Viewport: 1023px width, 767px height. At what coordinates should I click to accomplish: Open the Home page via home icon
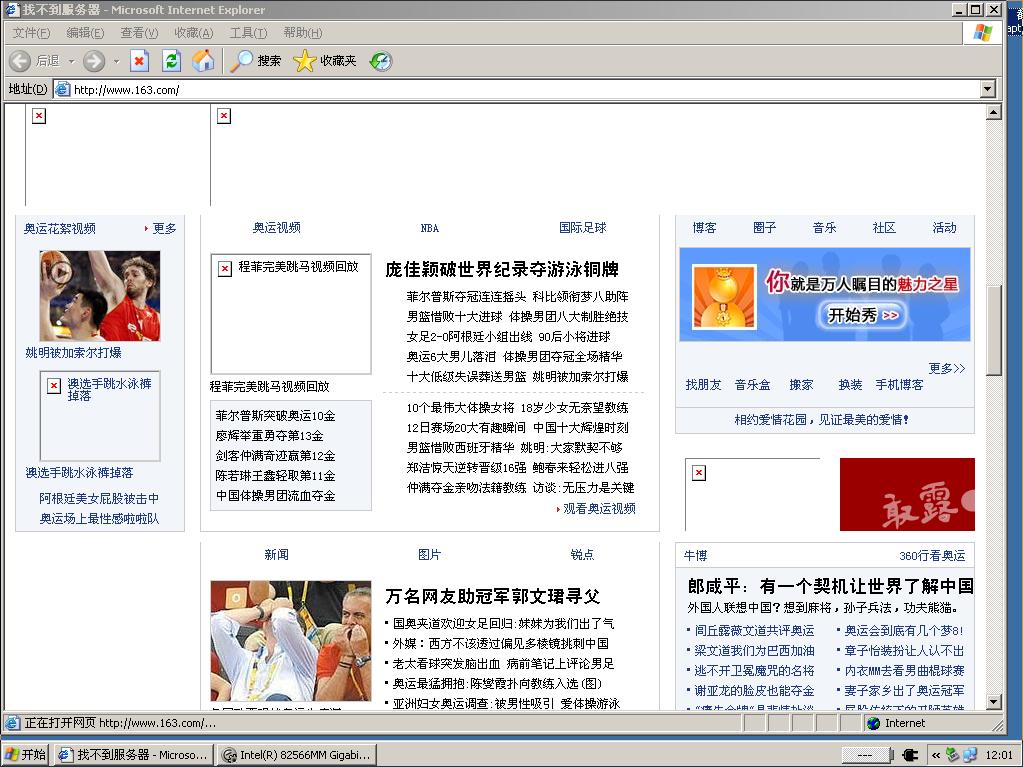pos(203,60)
